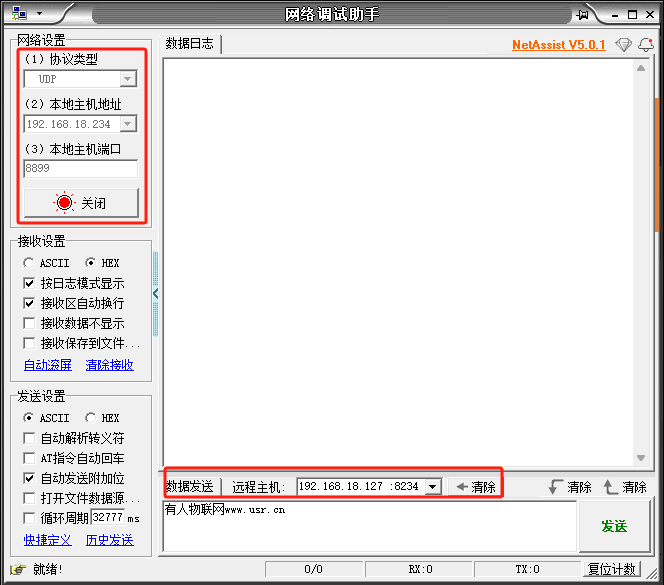Switch to the 数据日志 tab
Viewport: 664px width, 585px height.
click(x=190, y=44)
